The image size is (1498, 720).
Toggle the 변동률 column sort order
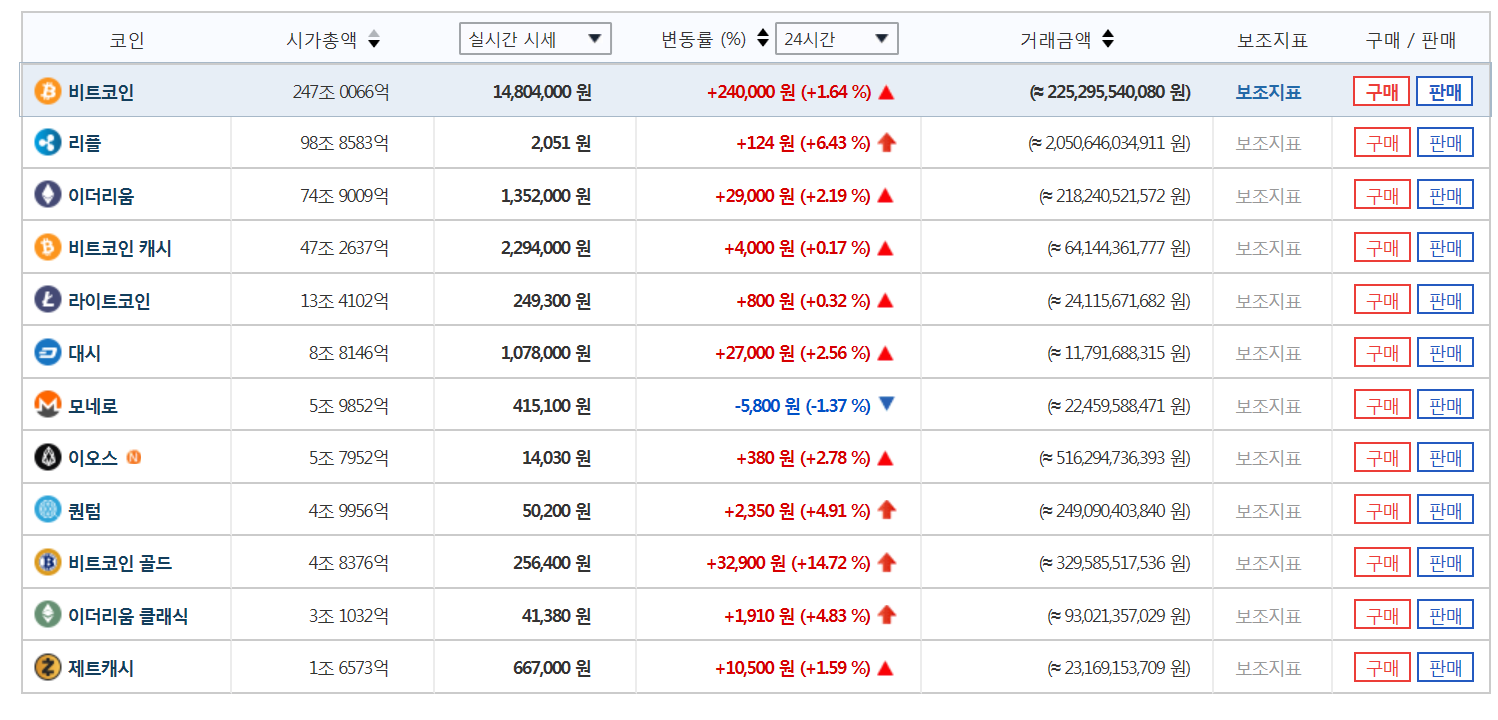click(x=762, y=38)
